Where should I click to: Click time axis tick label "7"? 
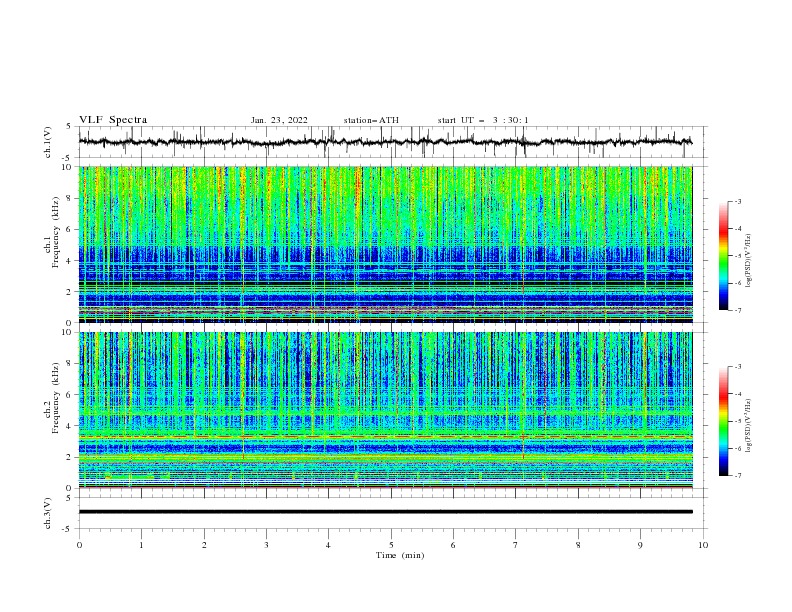(x=516, y=545)
